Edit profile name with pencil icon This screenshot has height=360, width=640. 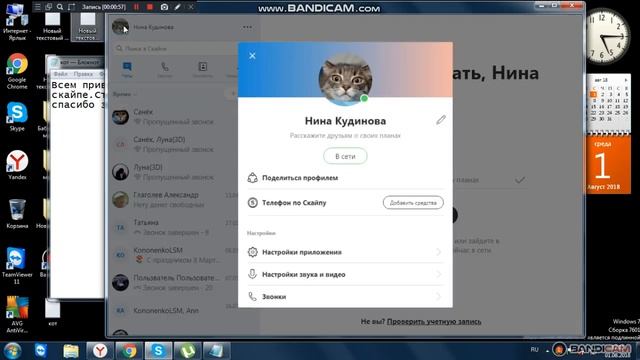(x=441, y=120)
